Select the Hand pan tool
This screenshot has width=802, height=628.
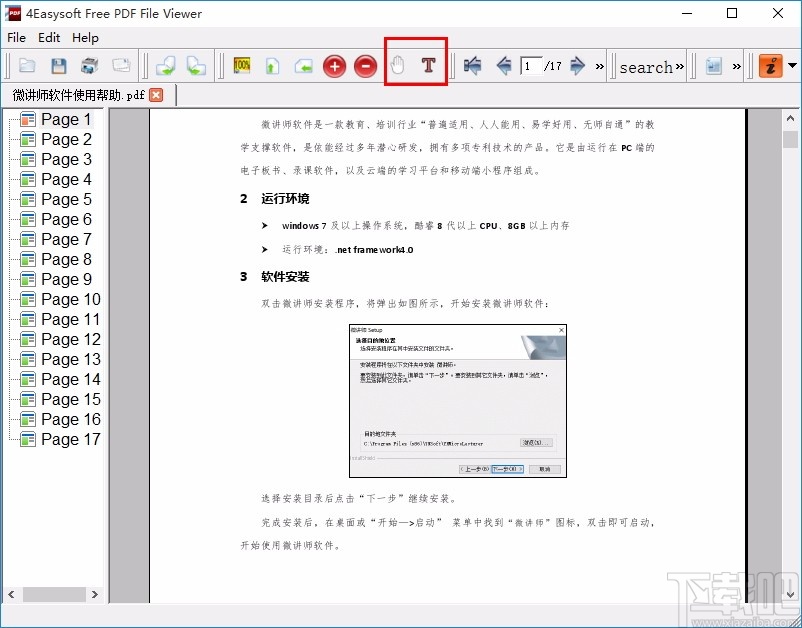pyautogui.click(x=398, y=66)
